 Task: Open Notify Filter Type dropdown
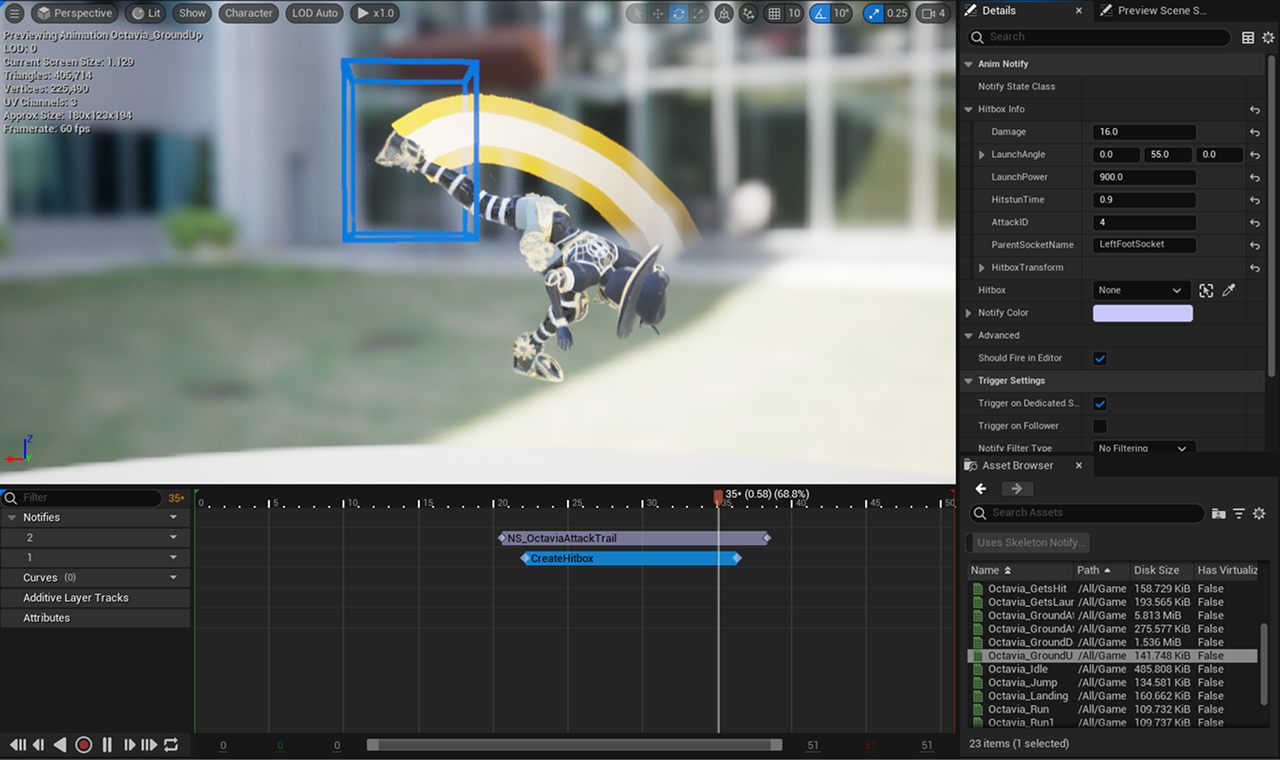[x=1144, y=448]
